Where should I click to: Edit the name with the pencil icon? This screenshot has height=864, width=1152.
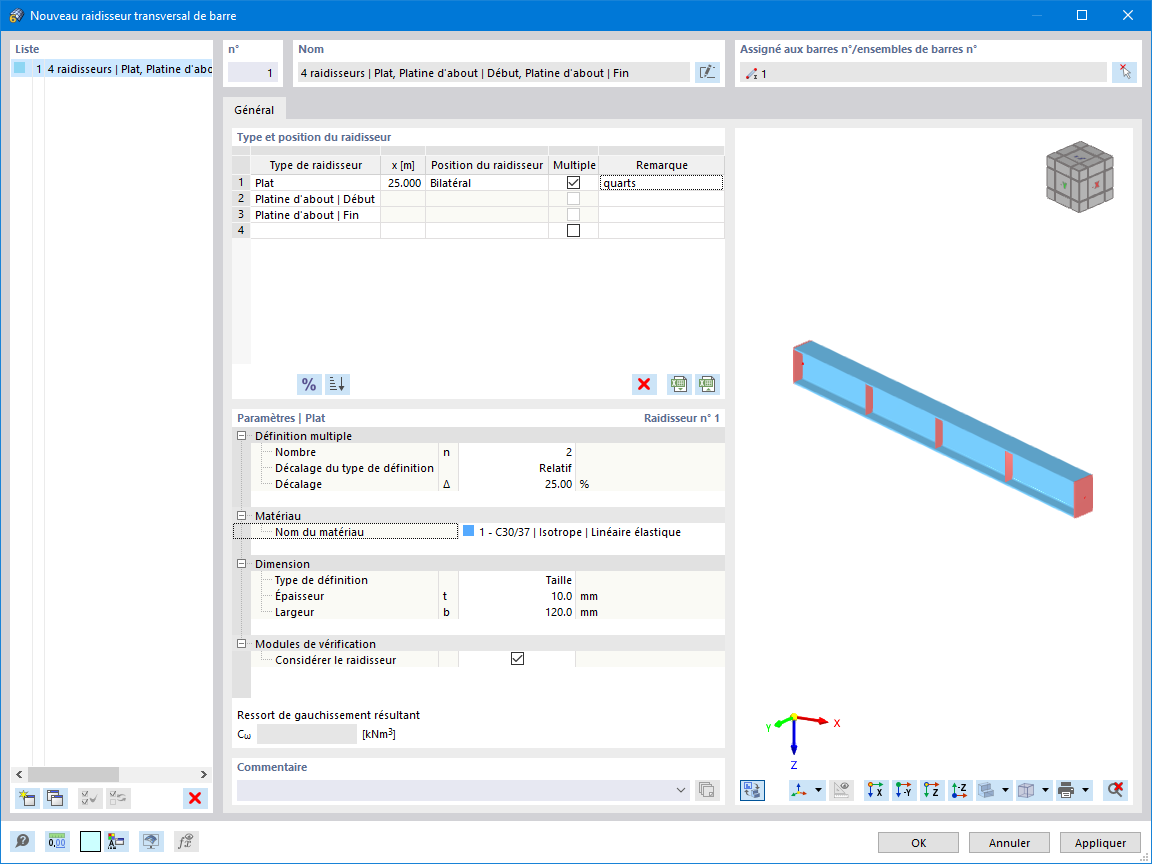point(707,72)
